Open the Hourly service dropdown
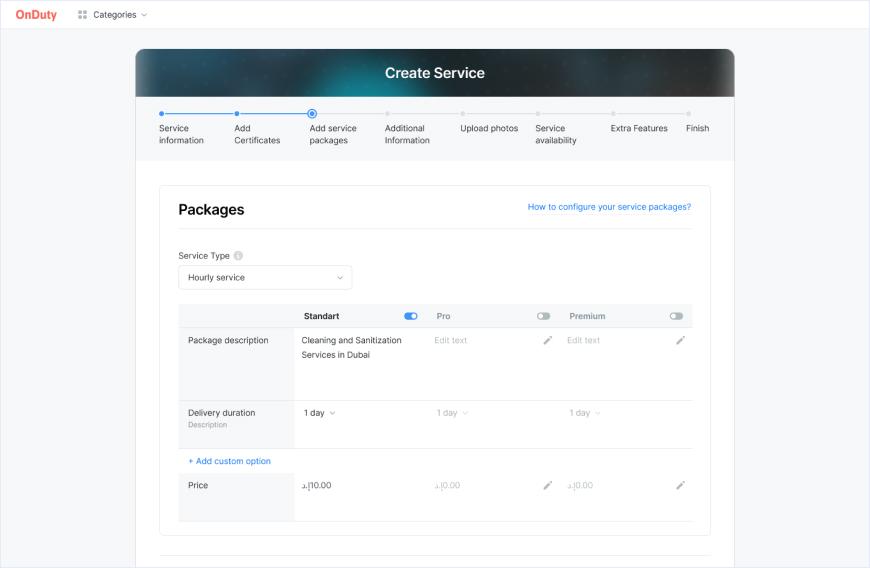 click(265, 277)
